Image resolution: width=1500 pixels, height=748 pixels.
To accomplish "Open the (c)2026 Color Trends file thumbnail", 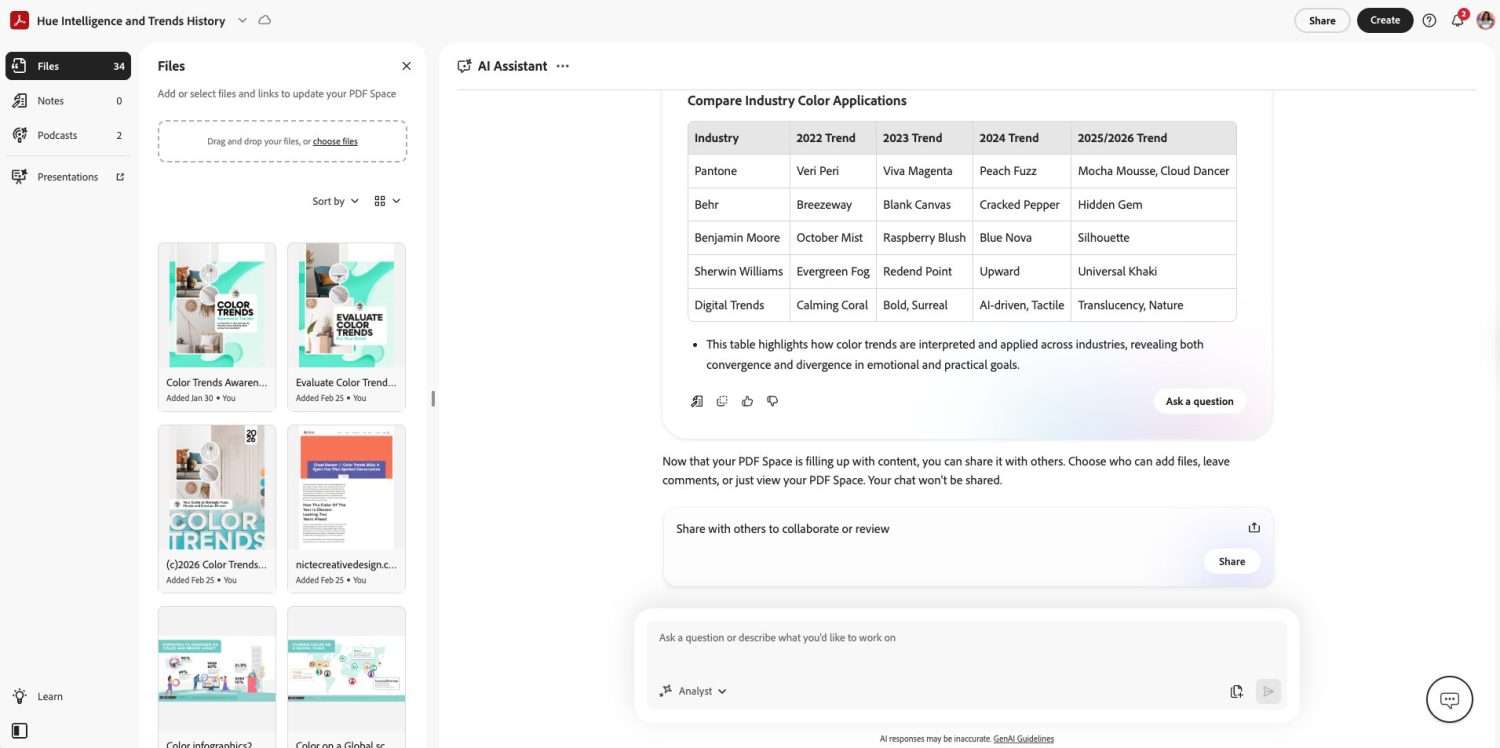I will pyautogui.click(x=217, y=508).
